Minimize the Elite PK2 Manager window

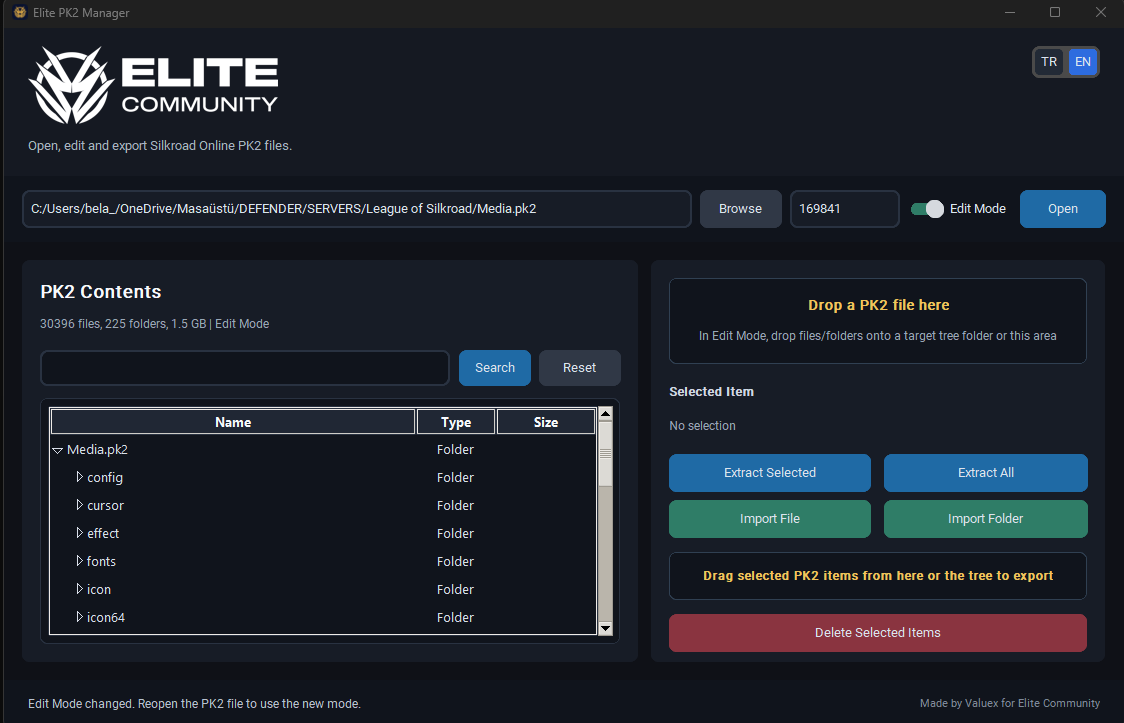click(x=1010, y=12)
